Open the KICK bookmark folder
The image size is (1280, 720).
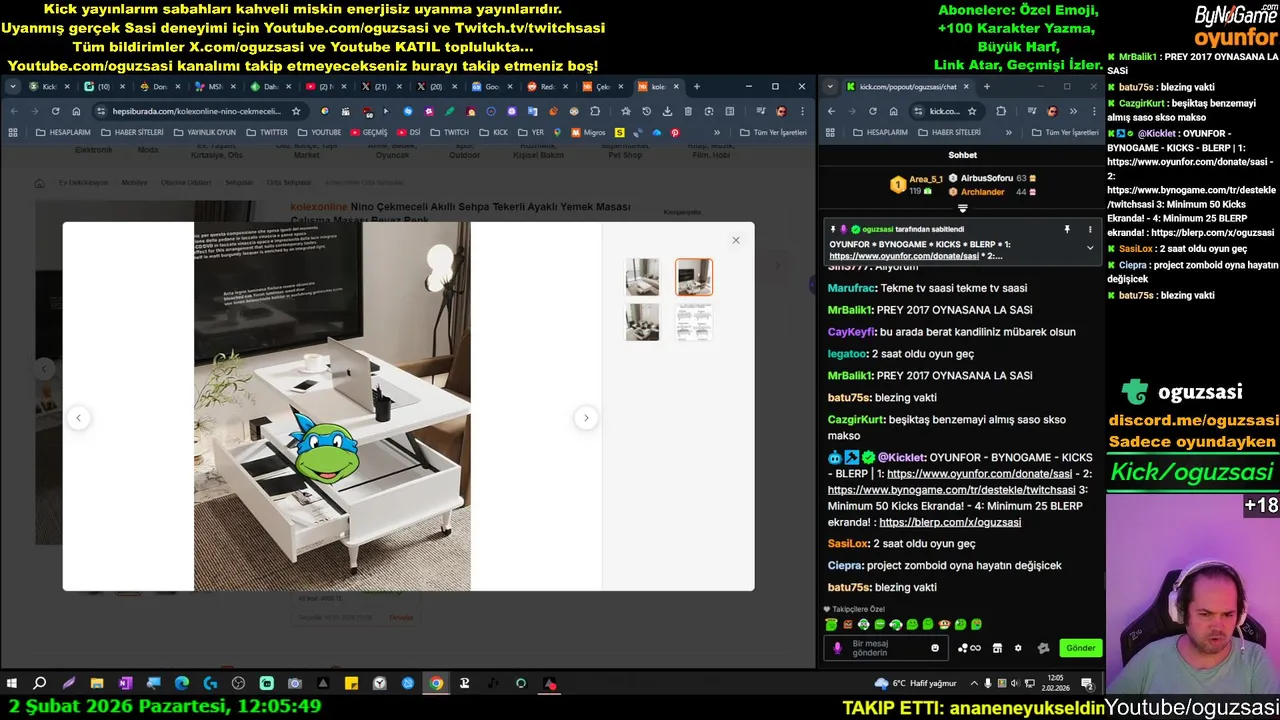[x=492, y=132]
